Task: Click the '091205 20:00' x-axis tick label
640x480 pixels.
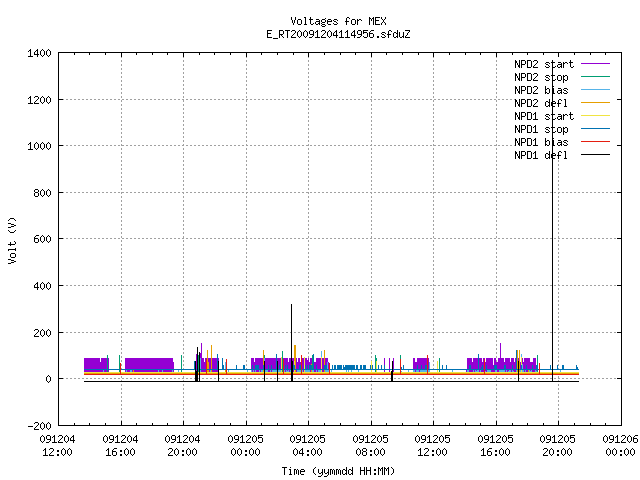Action: coord(557,446)
